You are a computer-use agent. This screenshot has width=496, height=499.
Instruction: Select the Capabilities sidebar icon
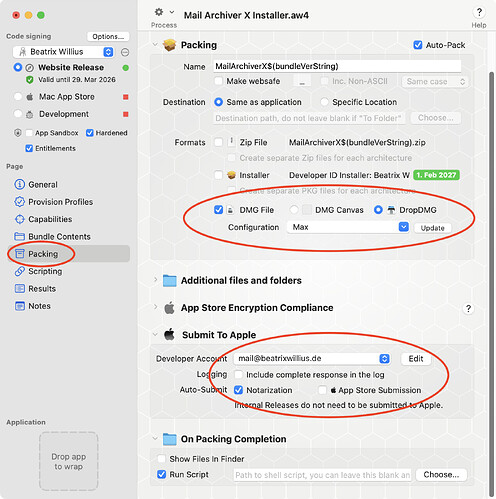coord(20,219)
